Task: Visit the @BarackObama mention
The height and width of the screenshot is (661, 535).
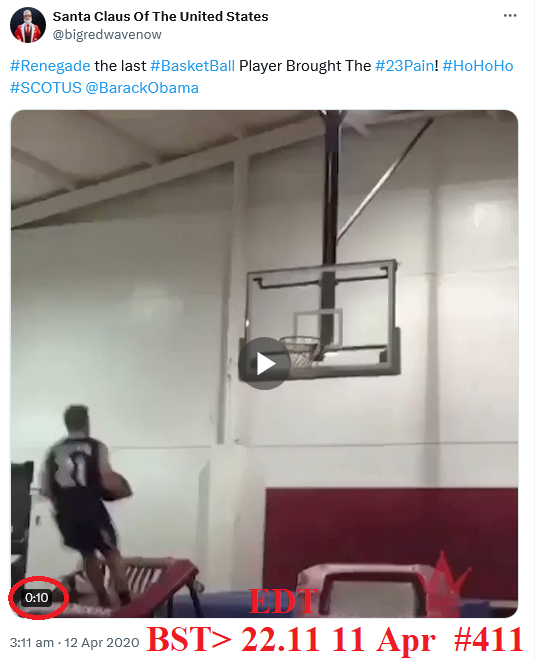Action: [x=142, y=88]
